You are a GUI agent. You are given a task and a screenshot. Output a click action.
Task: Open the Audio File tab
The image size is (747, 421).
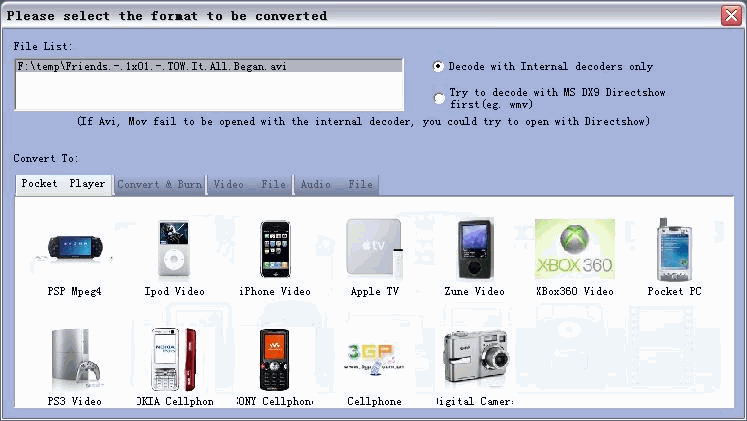coord(336,185)
